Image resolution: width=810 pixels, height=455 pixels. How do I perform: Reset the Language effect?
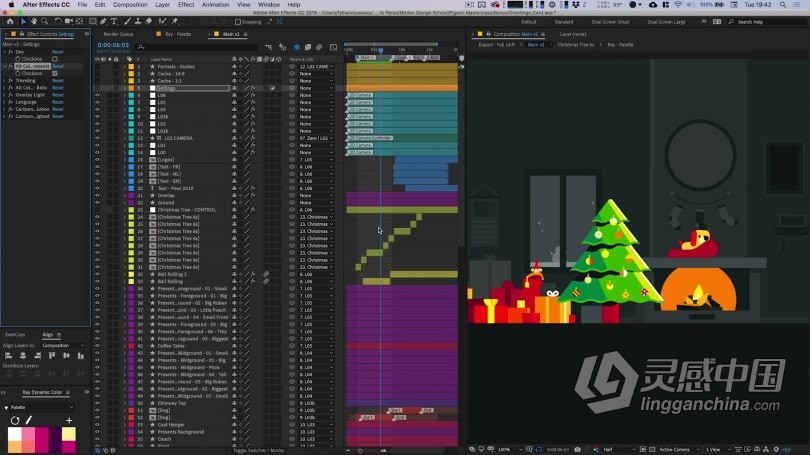click(58, 102)
